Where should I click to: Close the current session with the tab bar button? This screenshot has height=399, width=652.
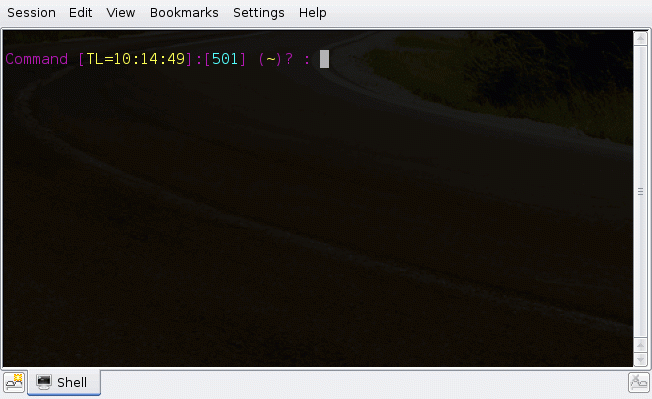click(638, 382)
